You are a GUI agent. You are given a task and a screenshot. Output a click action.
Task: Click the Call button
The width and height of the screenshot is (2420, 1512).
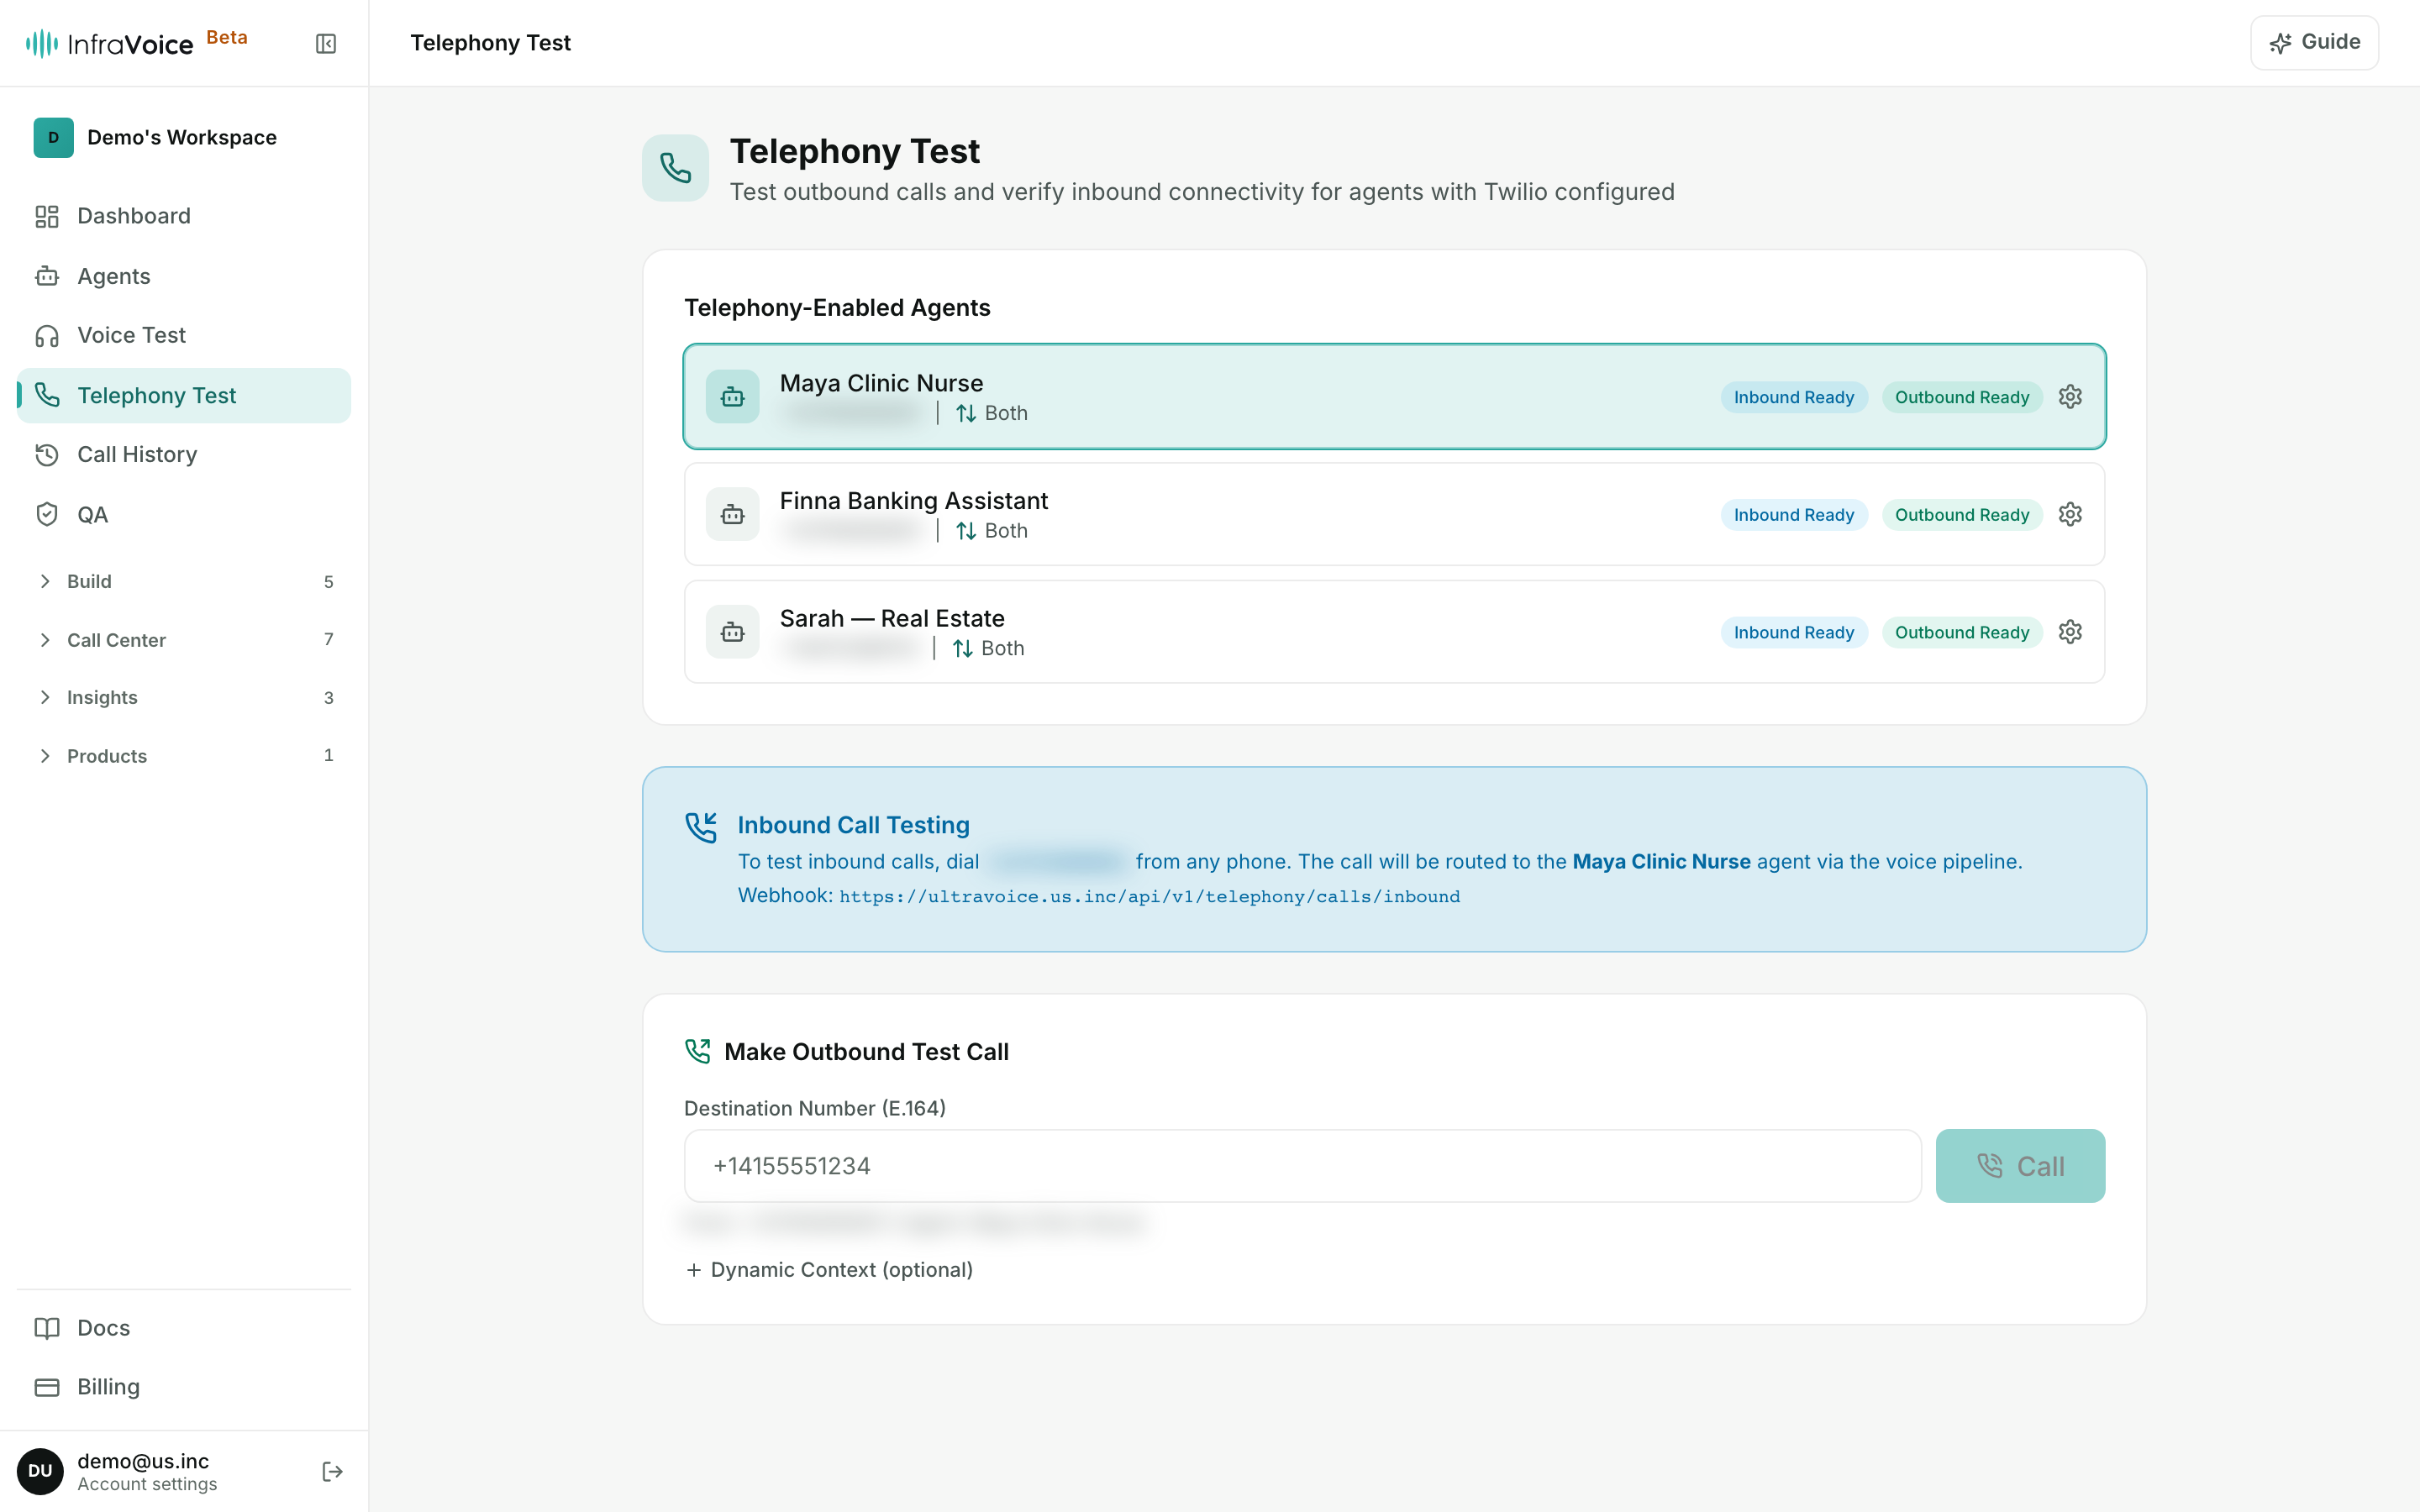(x=2020, y=1165)
